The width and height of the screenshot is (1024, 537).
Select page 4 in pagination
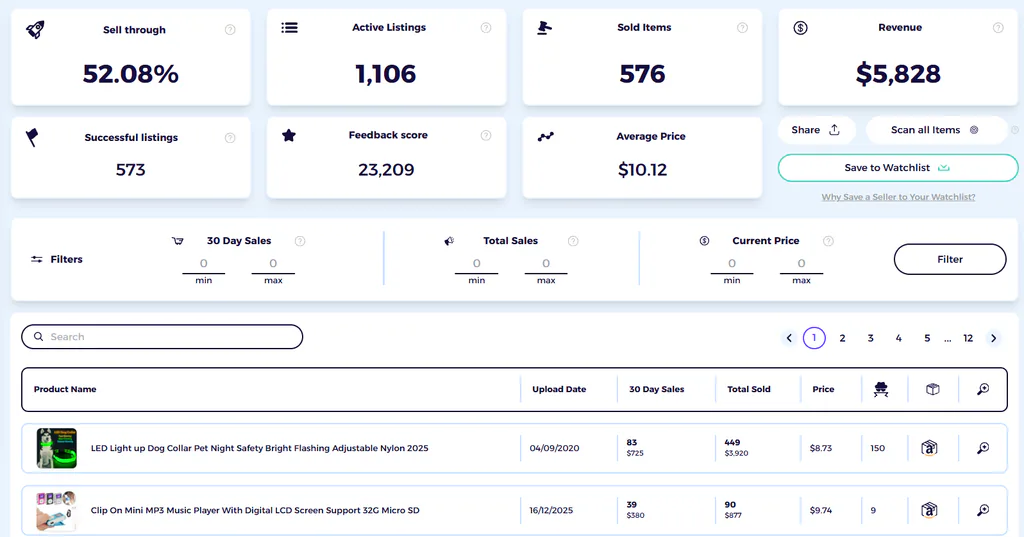899,338
